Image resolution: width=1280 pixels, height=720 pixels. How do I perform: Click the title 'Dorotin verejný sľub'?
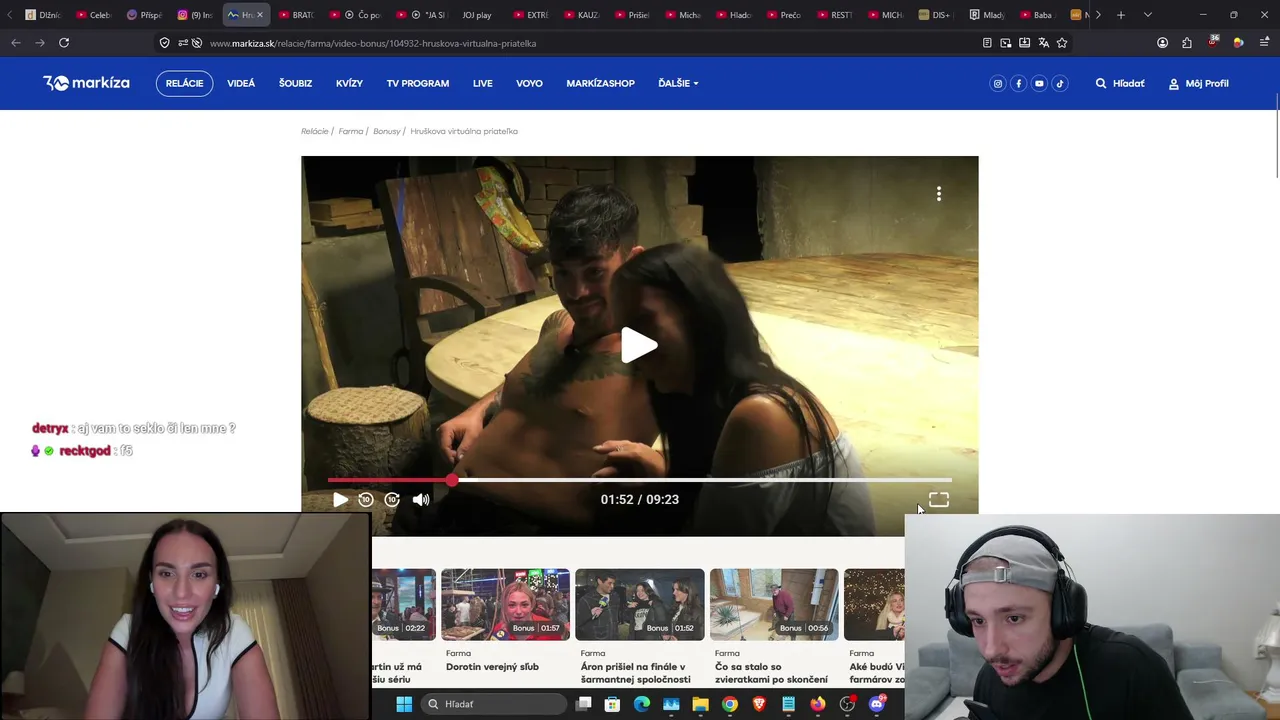492,667
